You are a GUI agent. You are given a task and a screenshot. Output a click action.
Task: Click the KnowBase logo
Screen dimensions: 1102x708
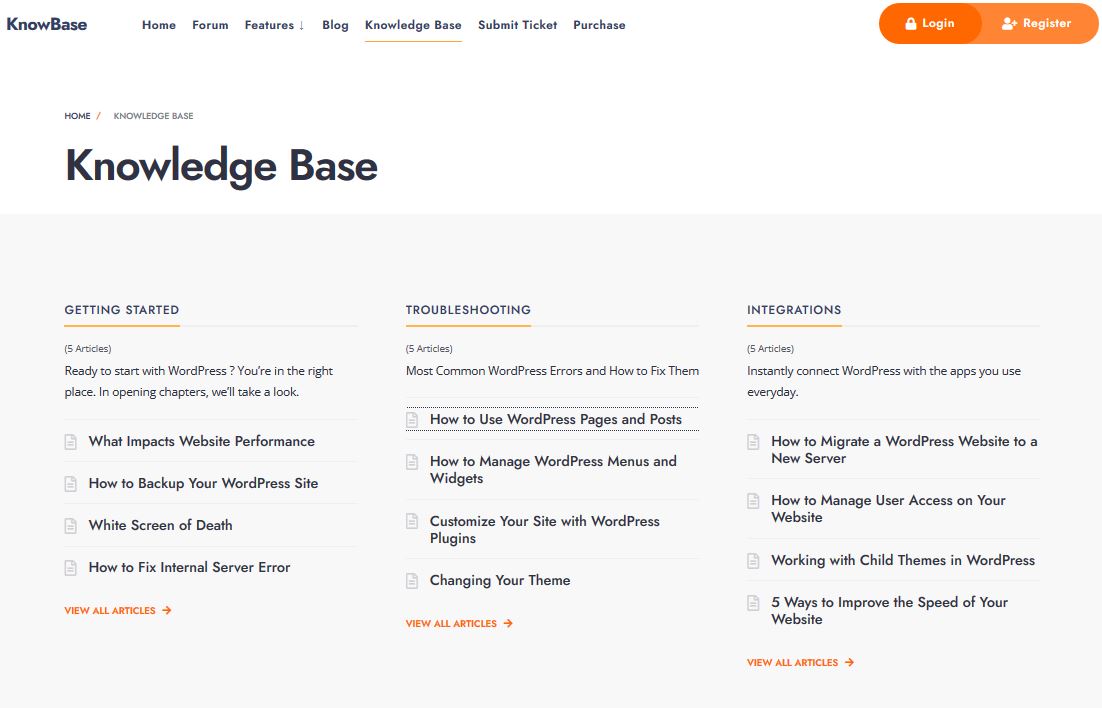(x=47, y=24)
